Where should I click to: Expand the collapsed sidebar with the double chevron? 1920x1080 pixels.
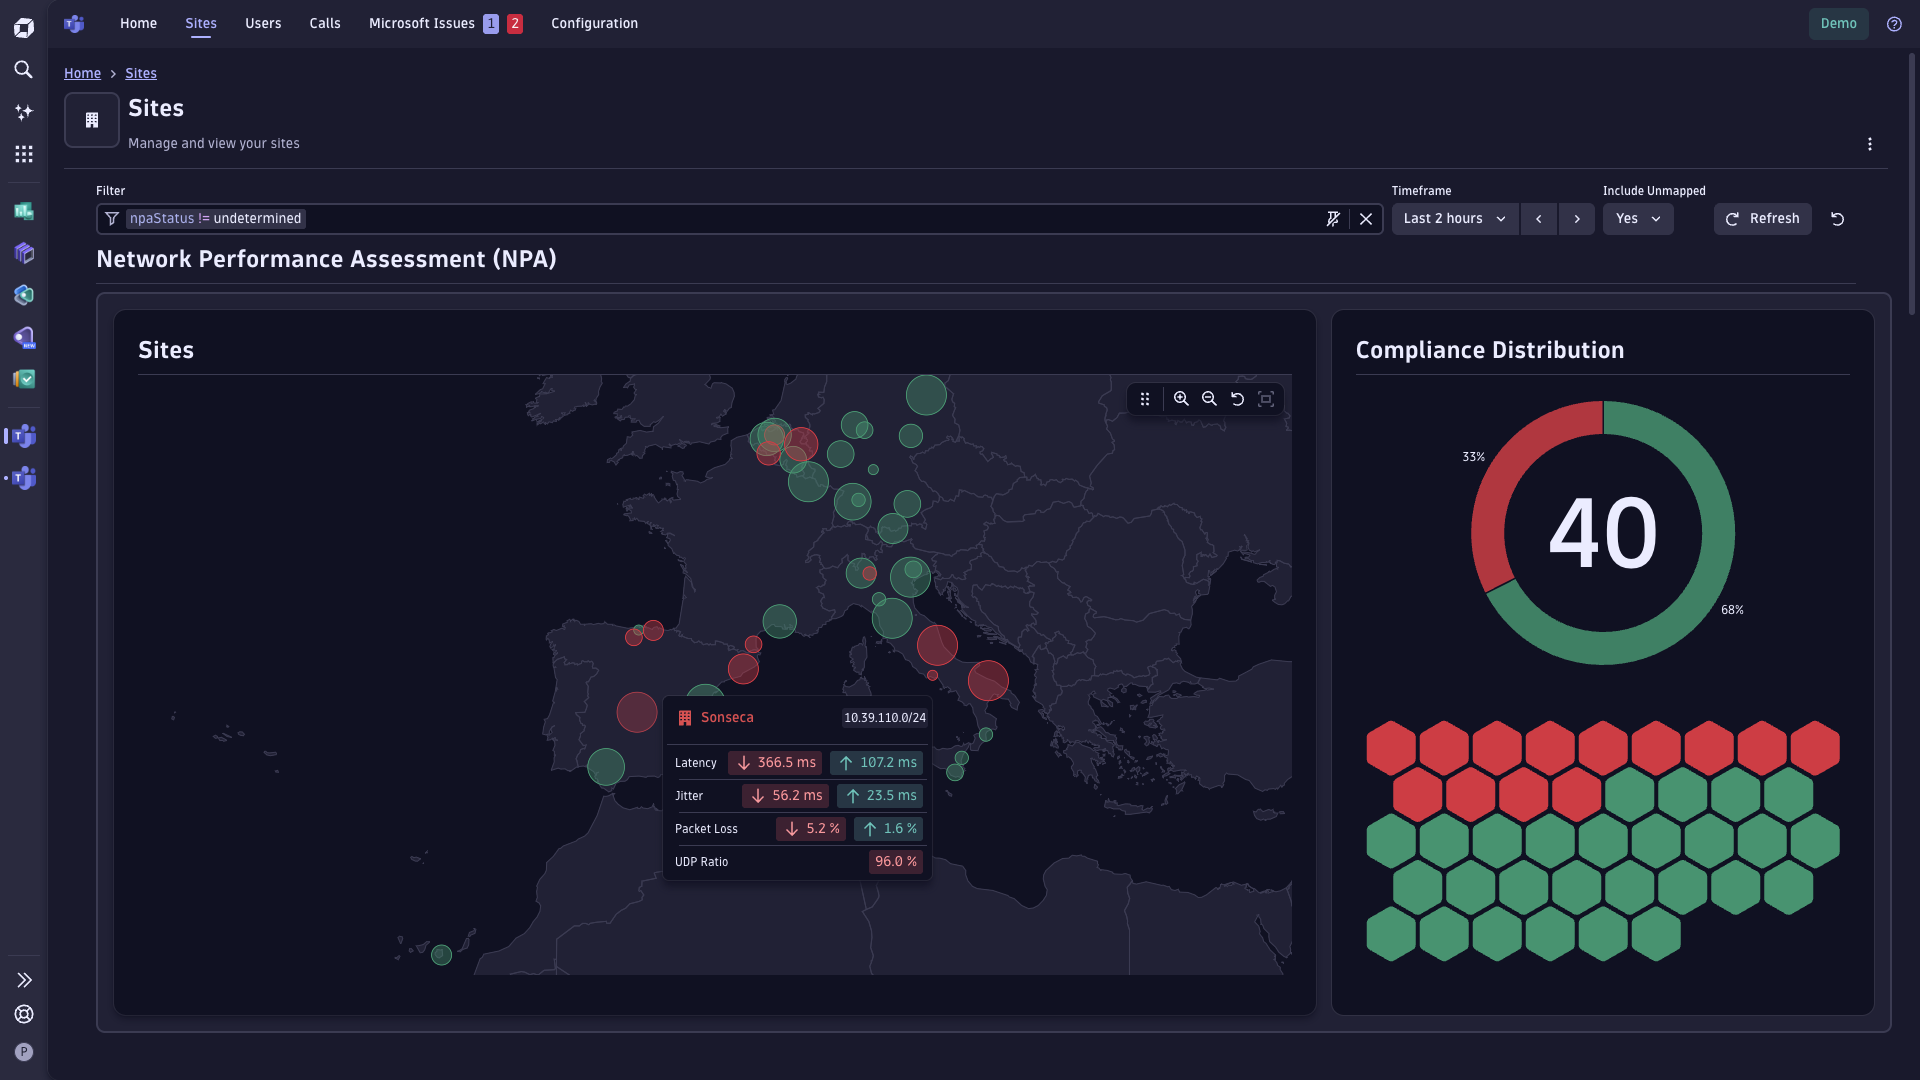click(24, 980)
